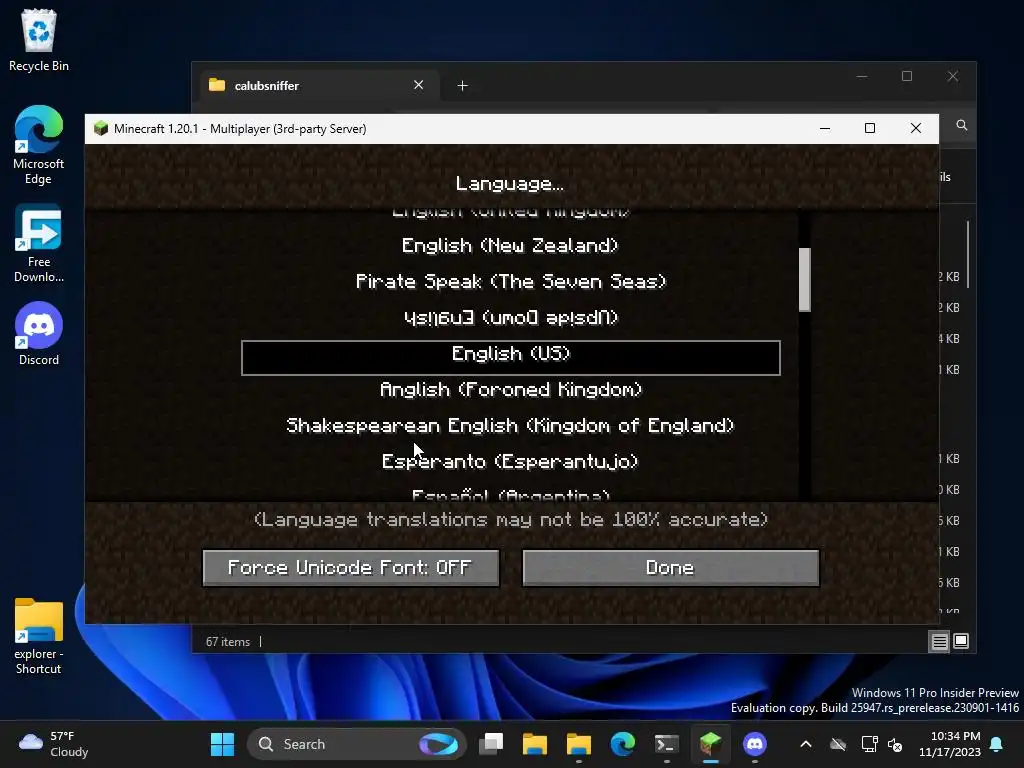Select Anglish (Foroned Kingdom) language

pos(510,390)
